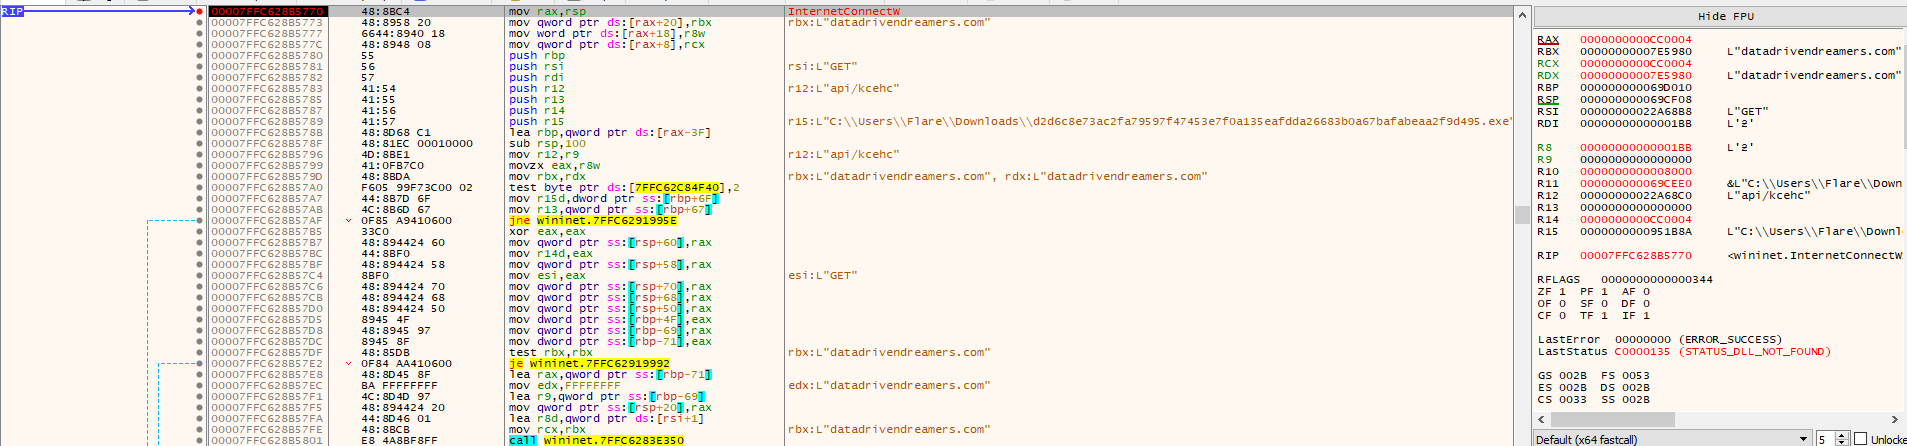Select the IF flag in registers

(1636, 316)
